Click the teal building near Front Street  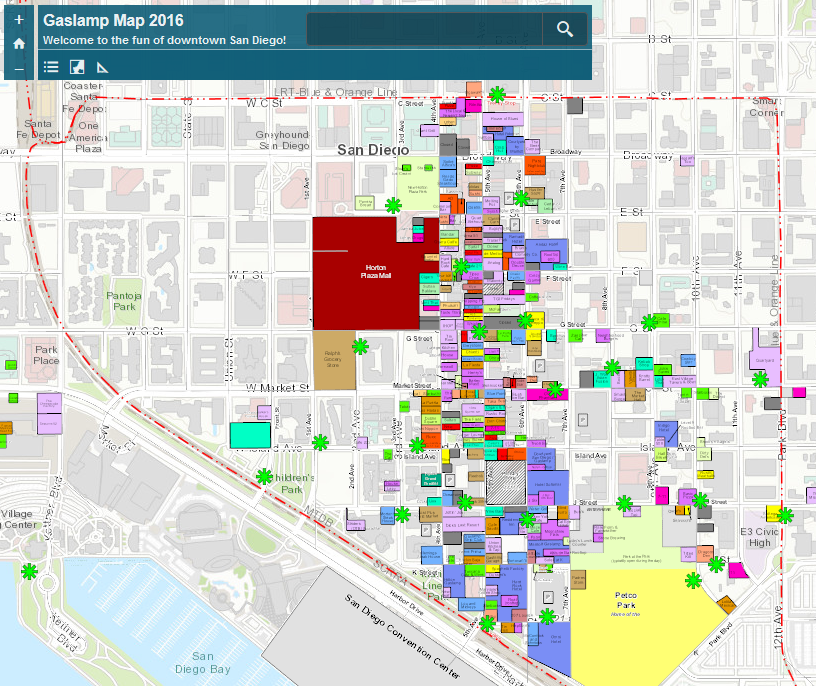pos(249,434)
